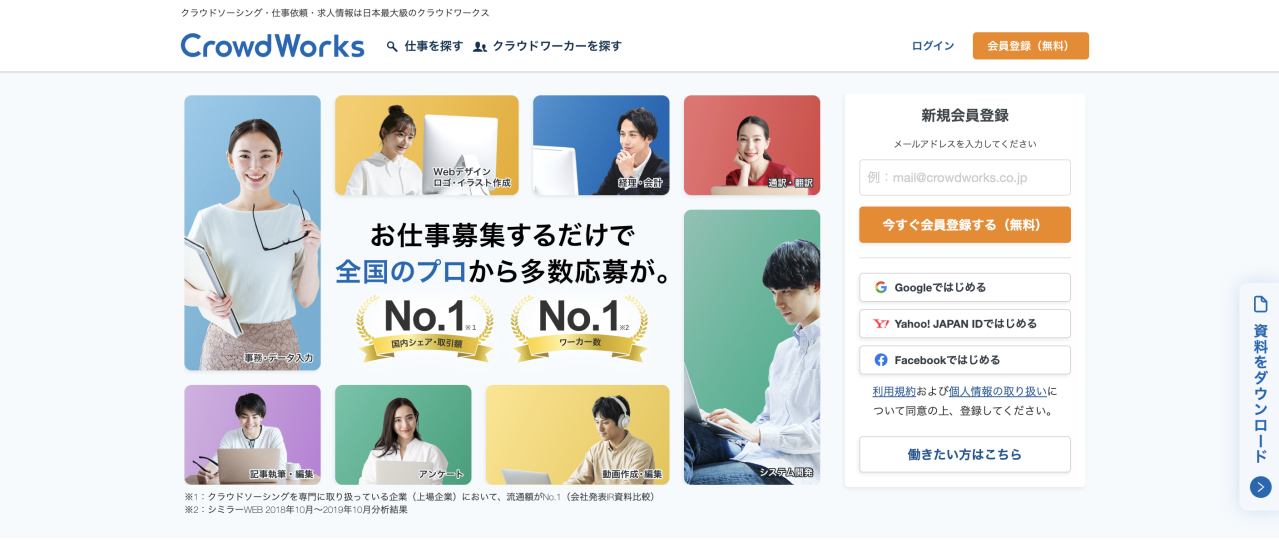
Task: Open the 個人情報の取り扱い link
Action: click(x=998, y=391)
